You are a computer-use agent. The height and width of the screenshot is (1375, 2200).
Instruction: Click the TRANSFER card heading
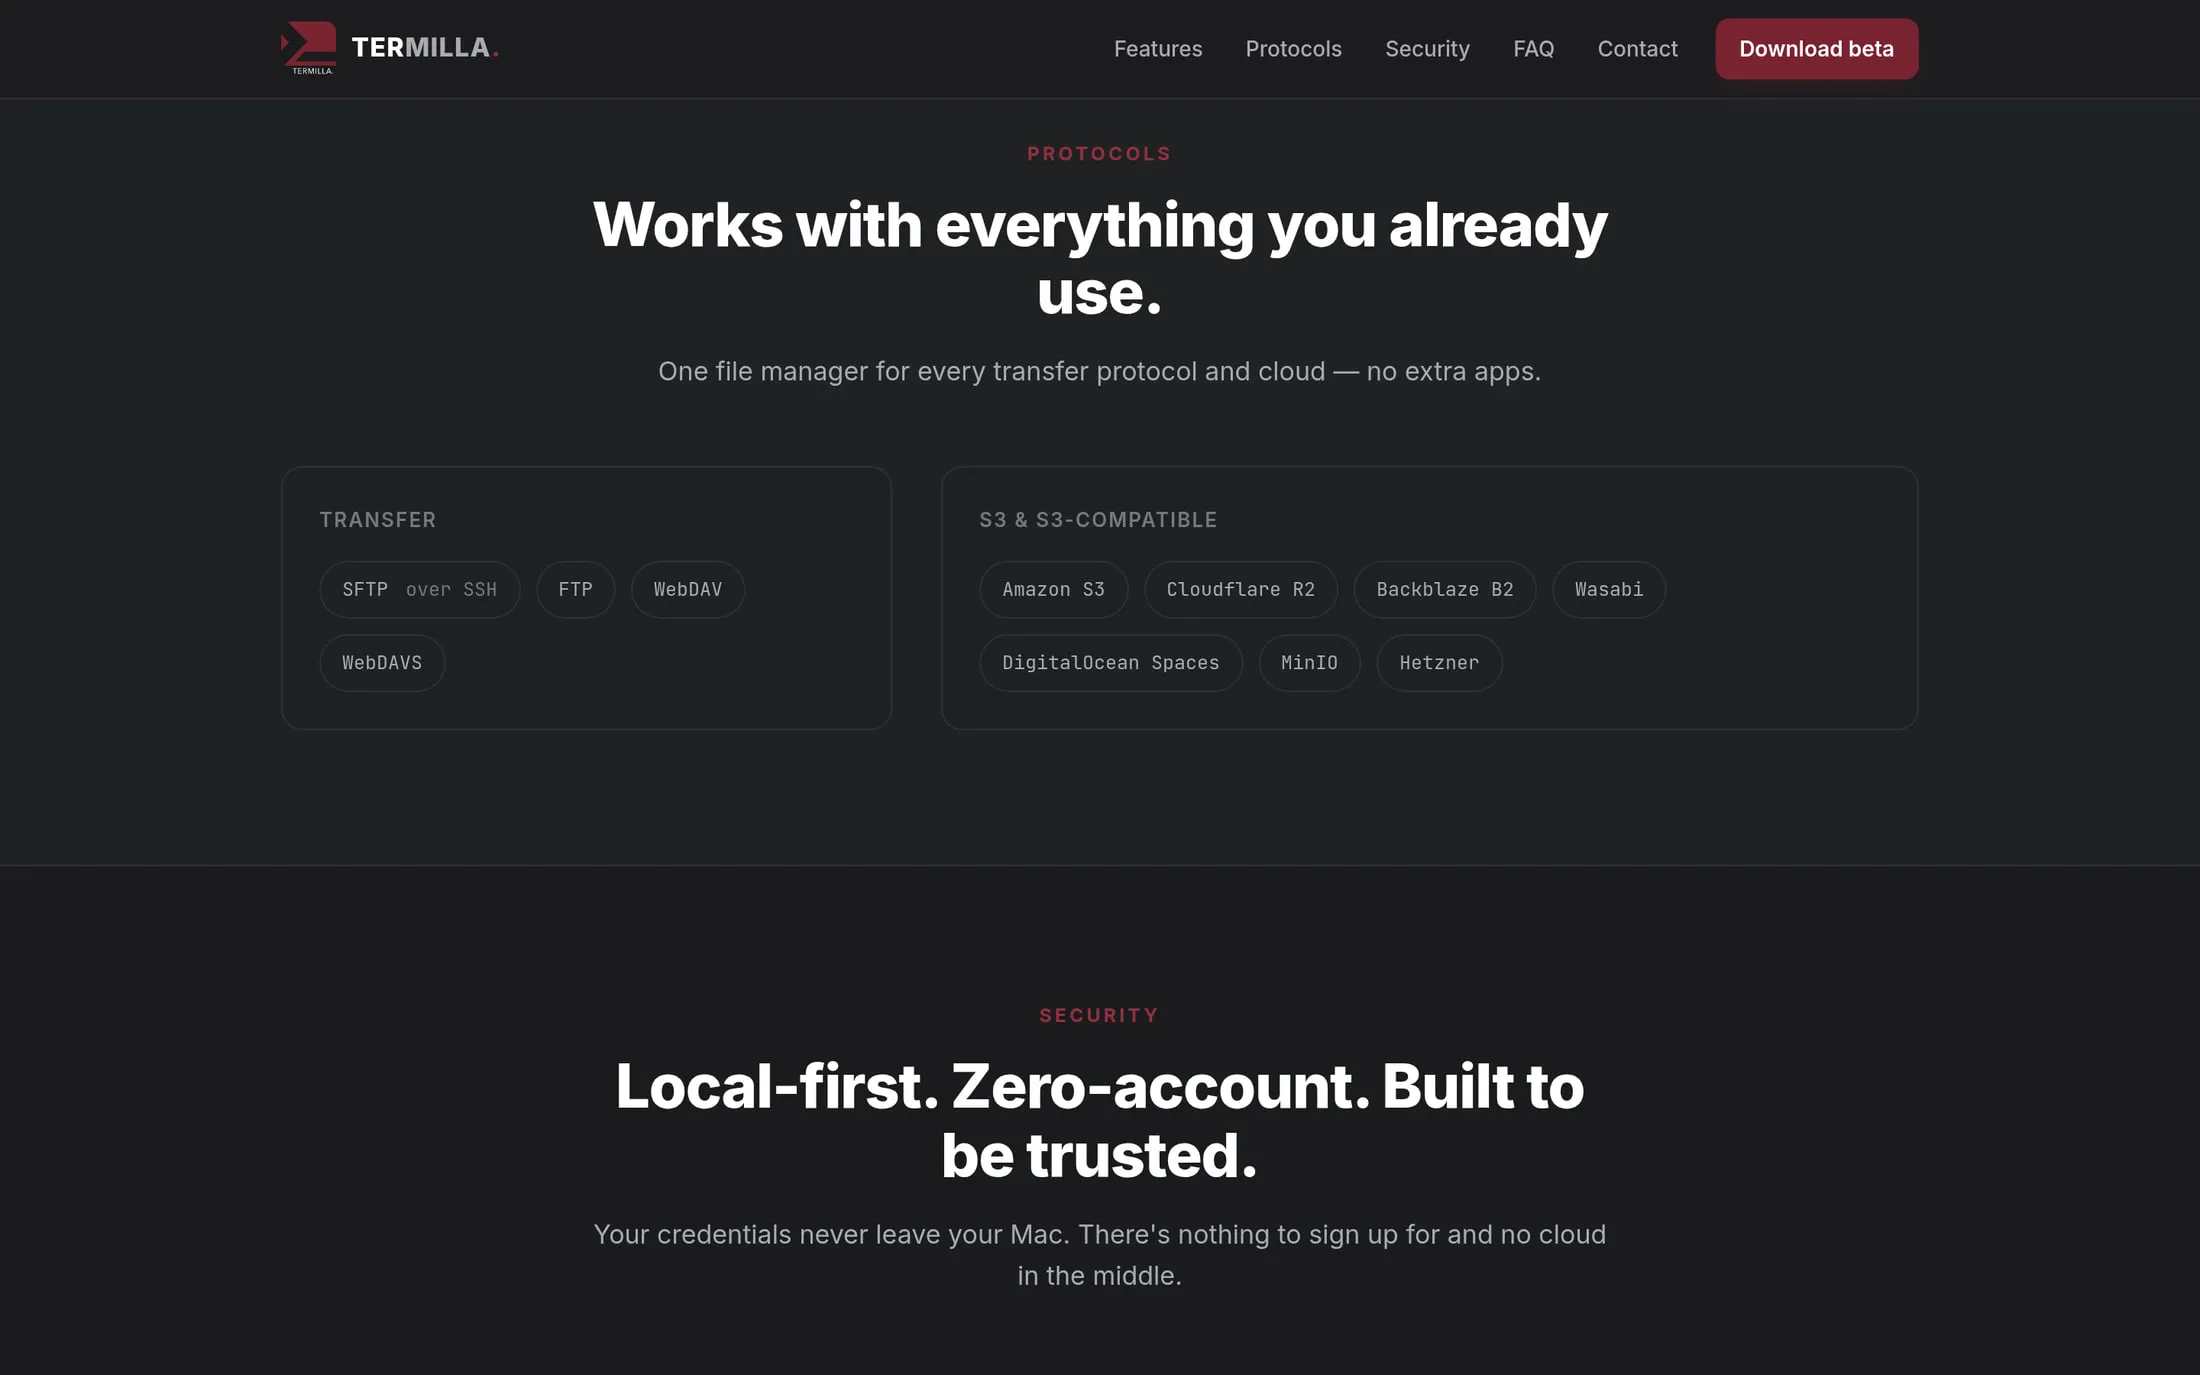[x=378, y=520]
